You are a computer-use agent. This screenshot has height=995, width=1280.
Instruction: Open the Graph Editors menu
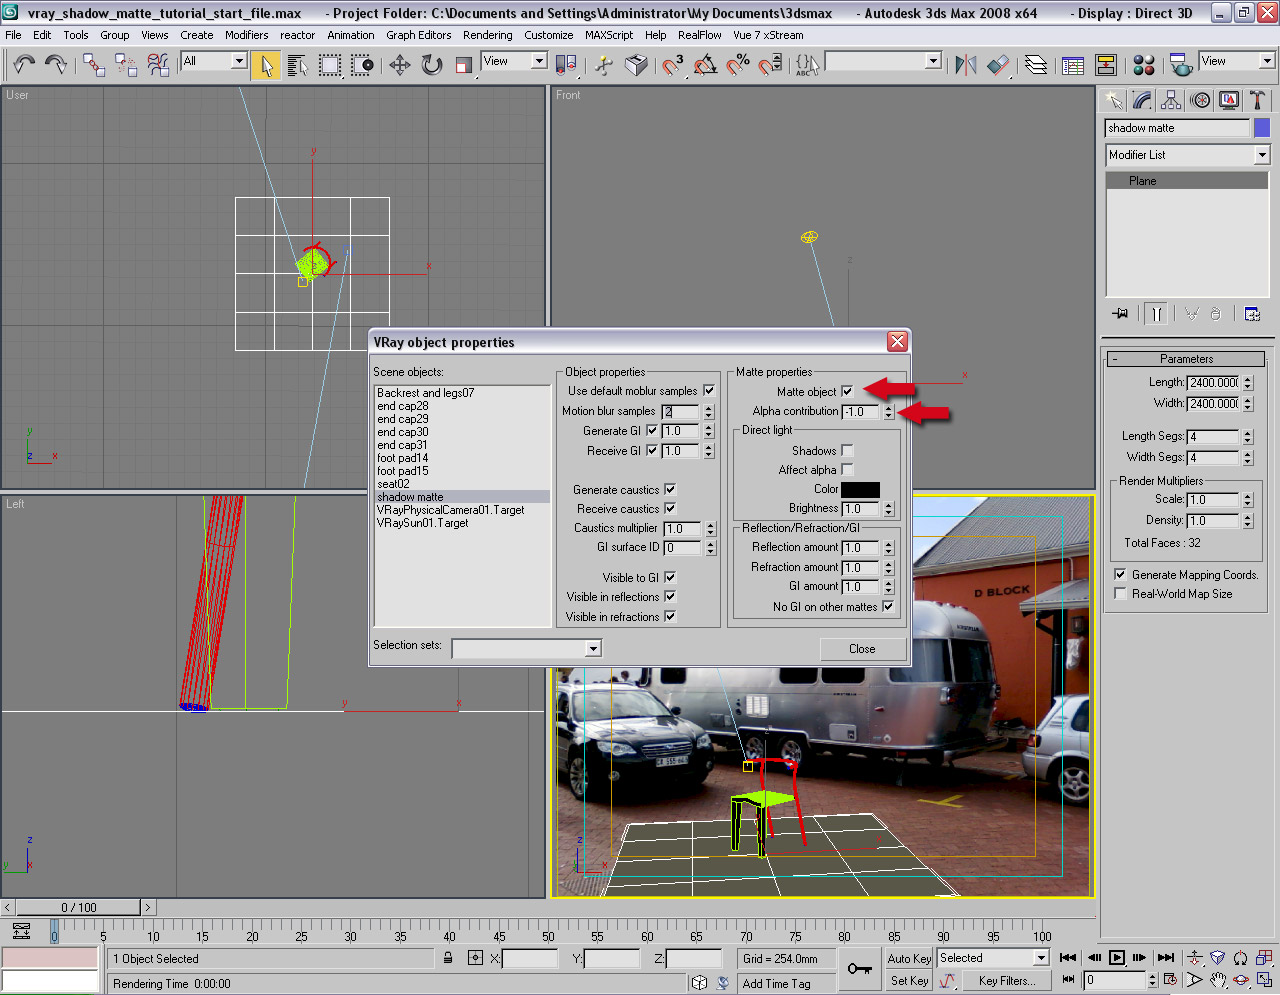click(x=418, y=35)
